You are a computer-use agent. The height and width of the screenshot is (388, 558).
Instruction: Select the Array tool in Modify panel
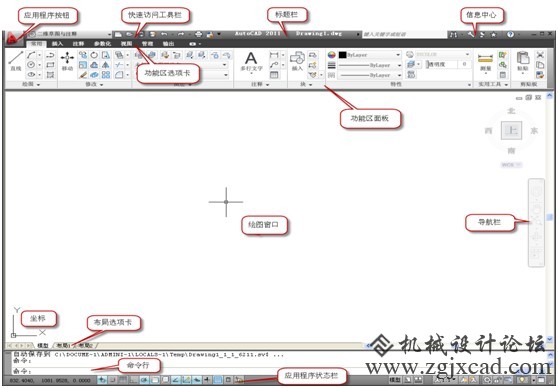105,75
